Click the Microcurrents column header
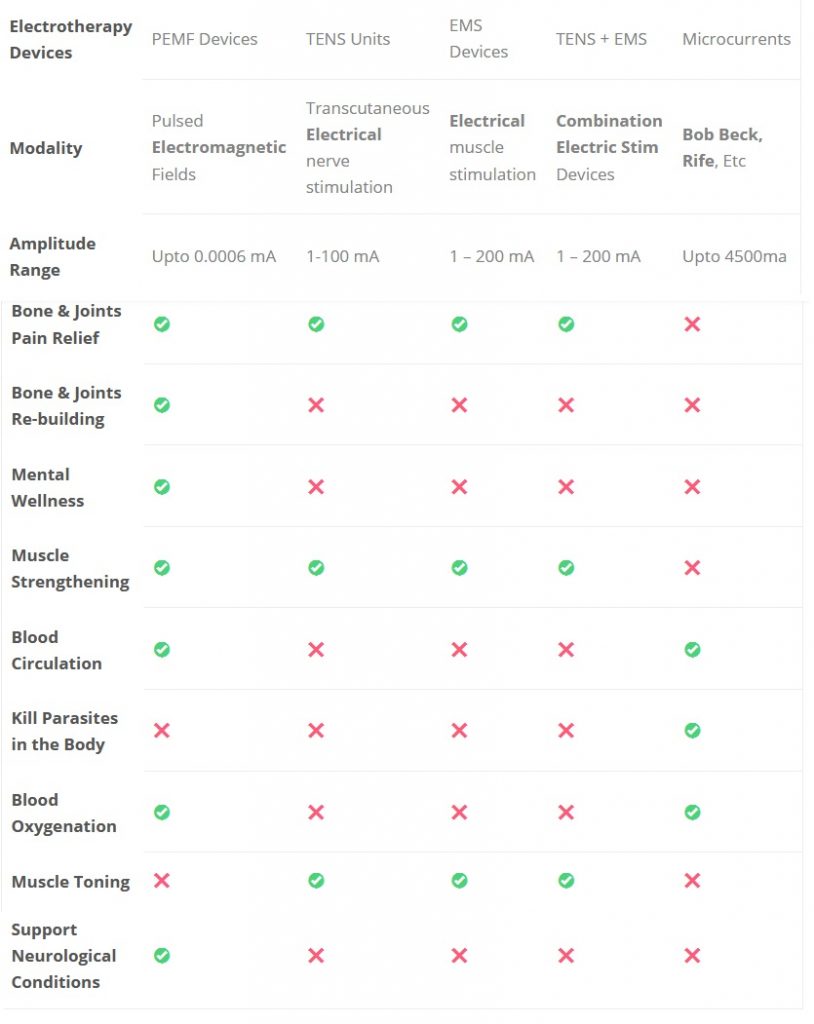The height and width of the screenshot is (1024, 814). [x=736, y=39]
